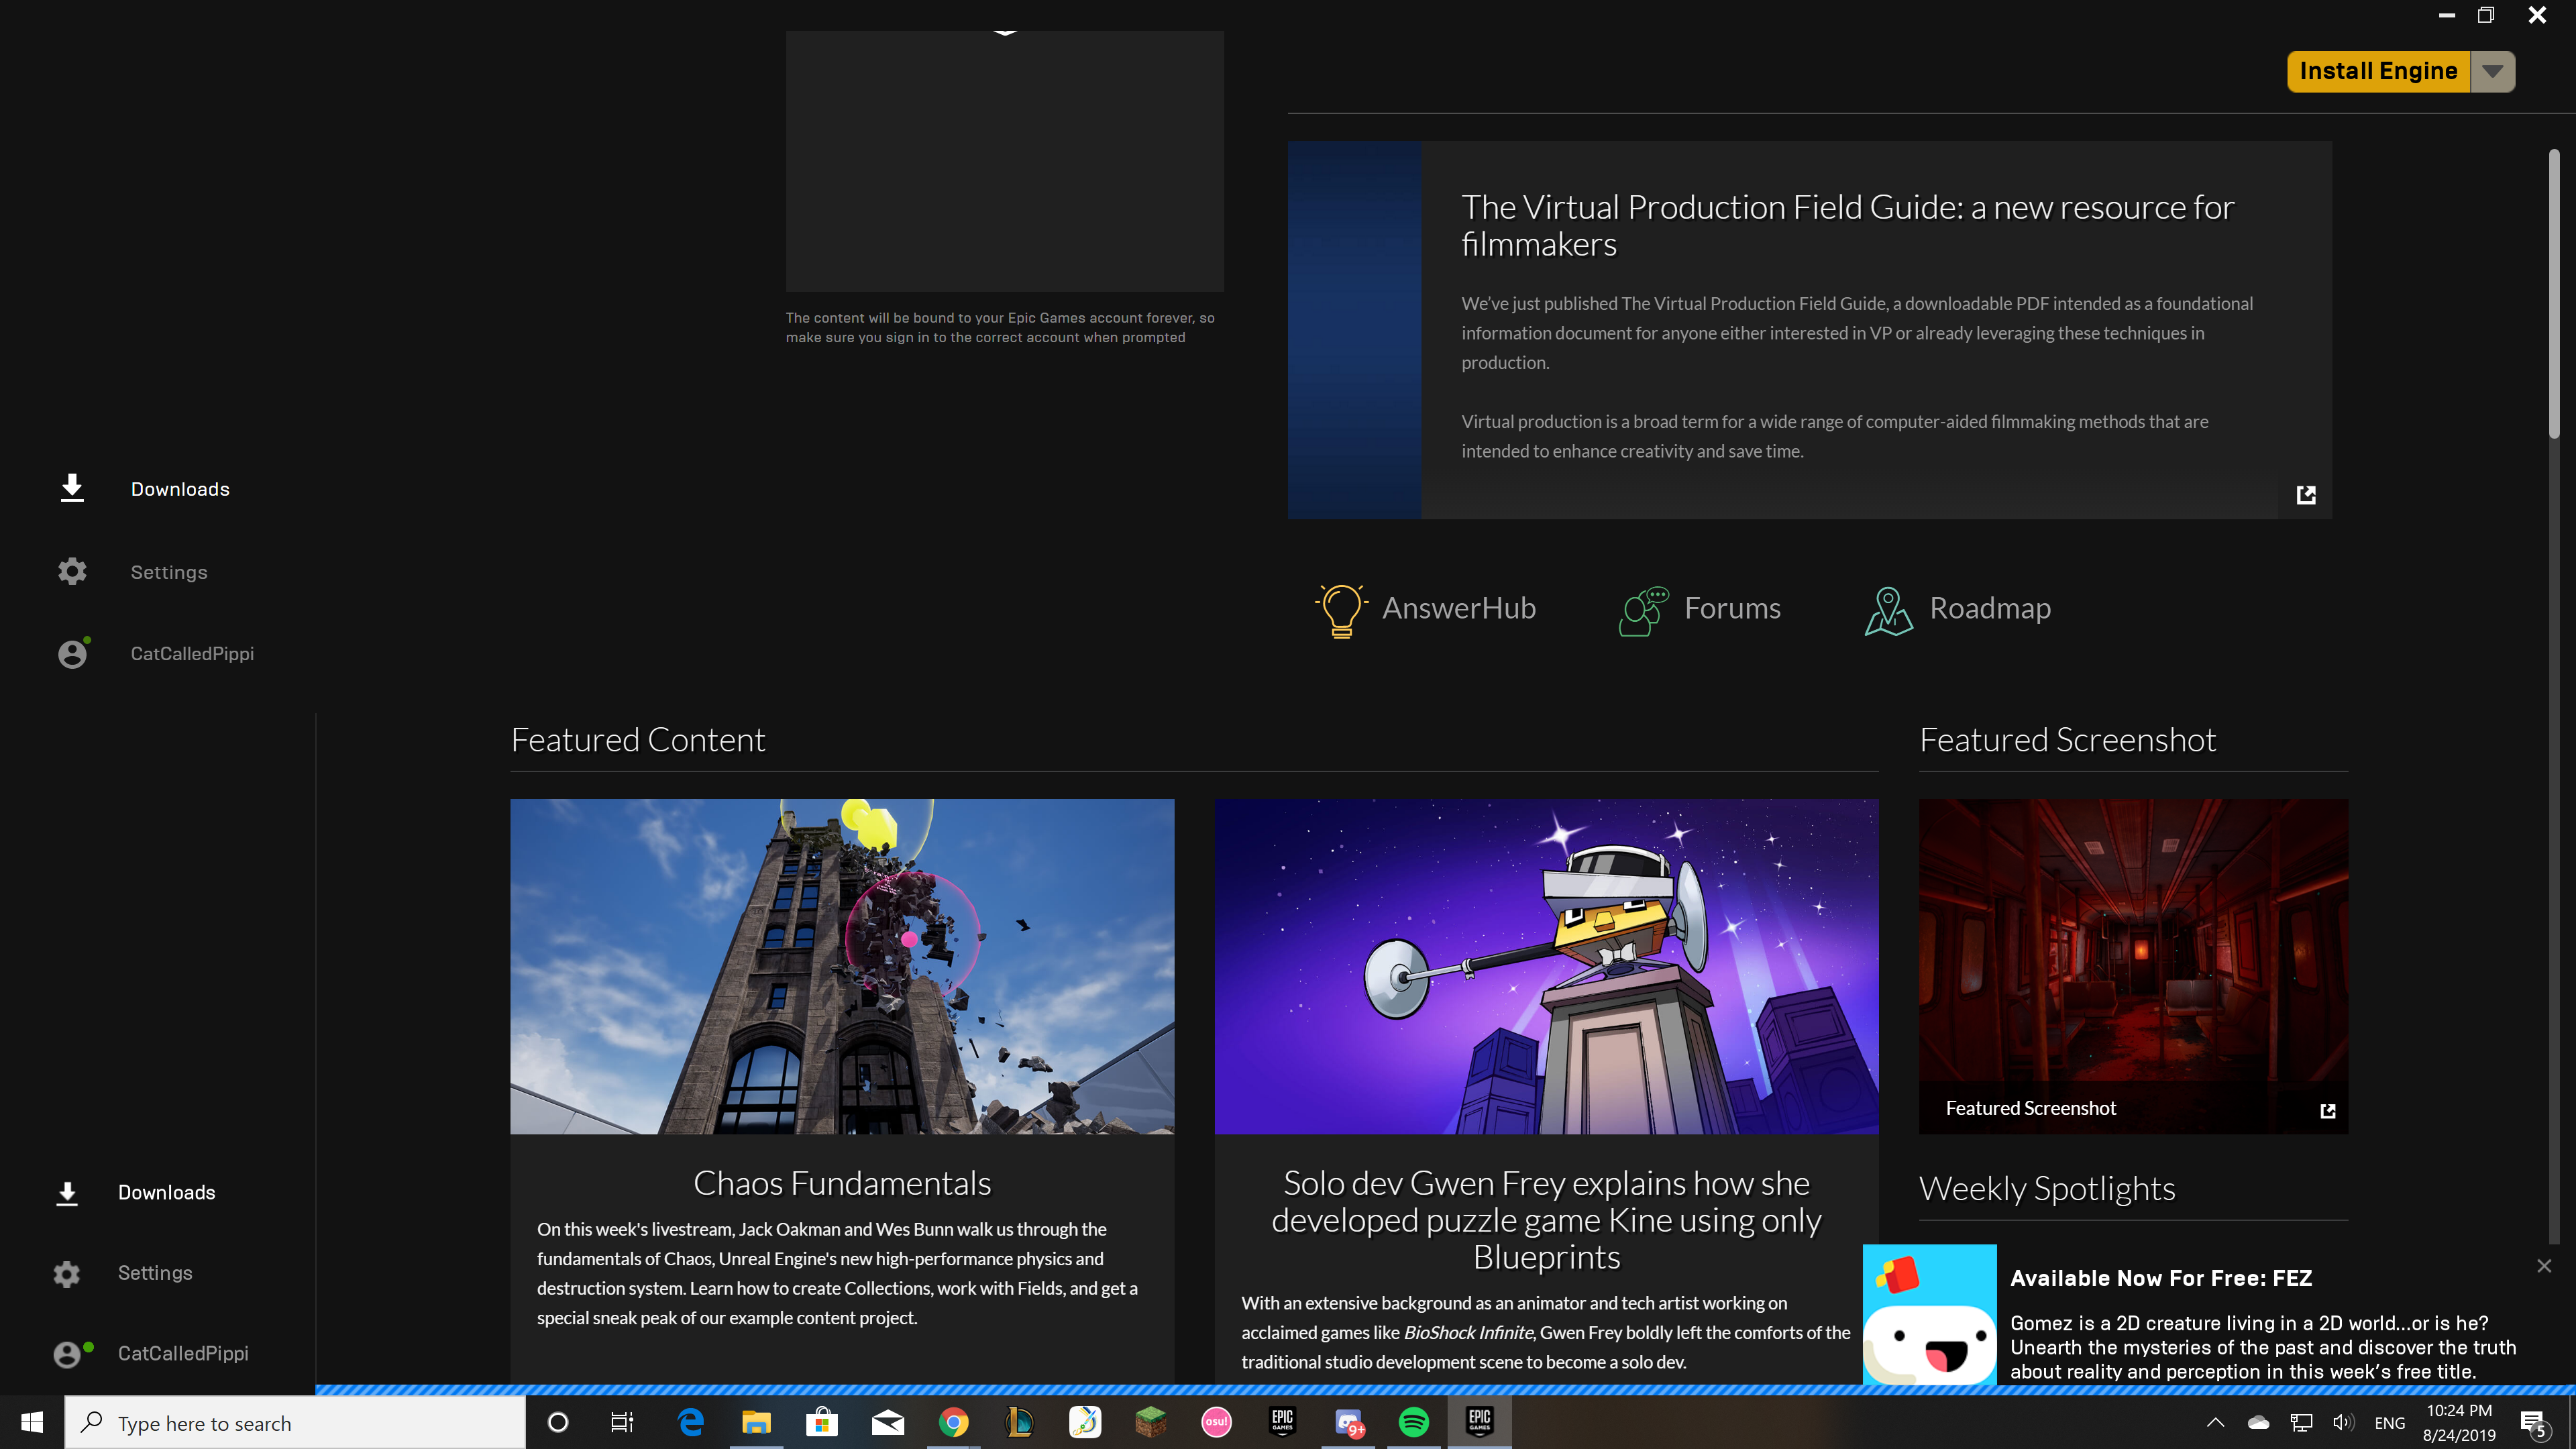The height and width of the screenshot is (1449, 2576).
Task: Expand the Install Engine dropdown arrow
Action: click(x=2493, y=71)
